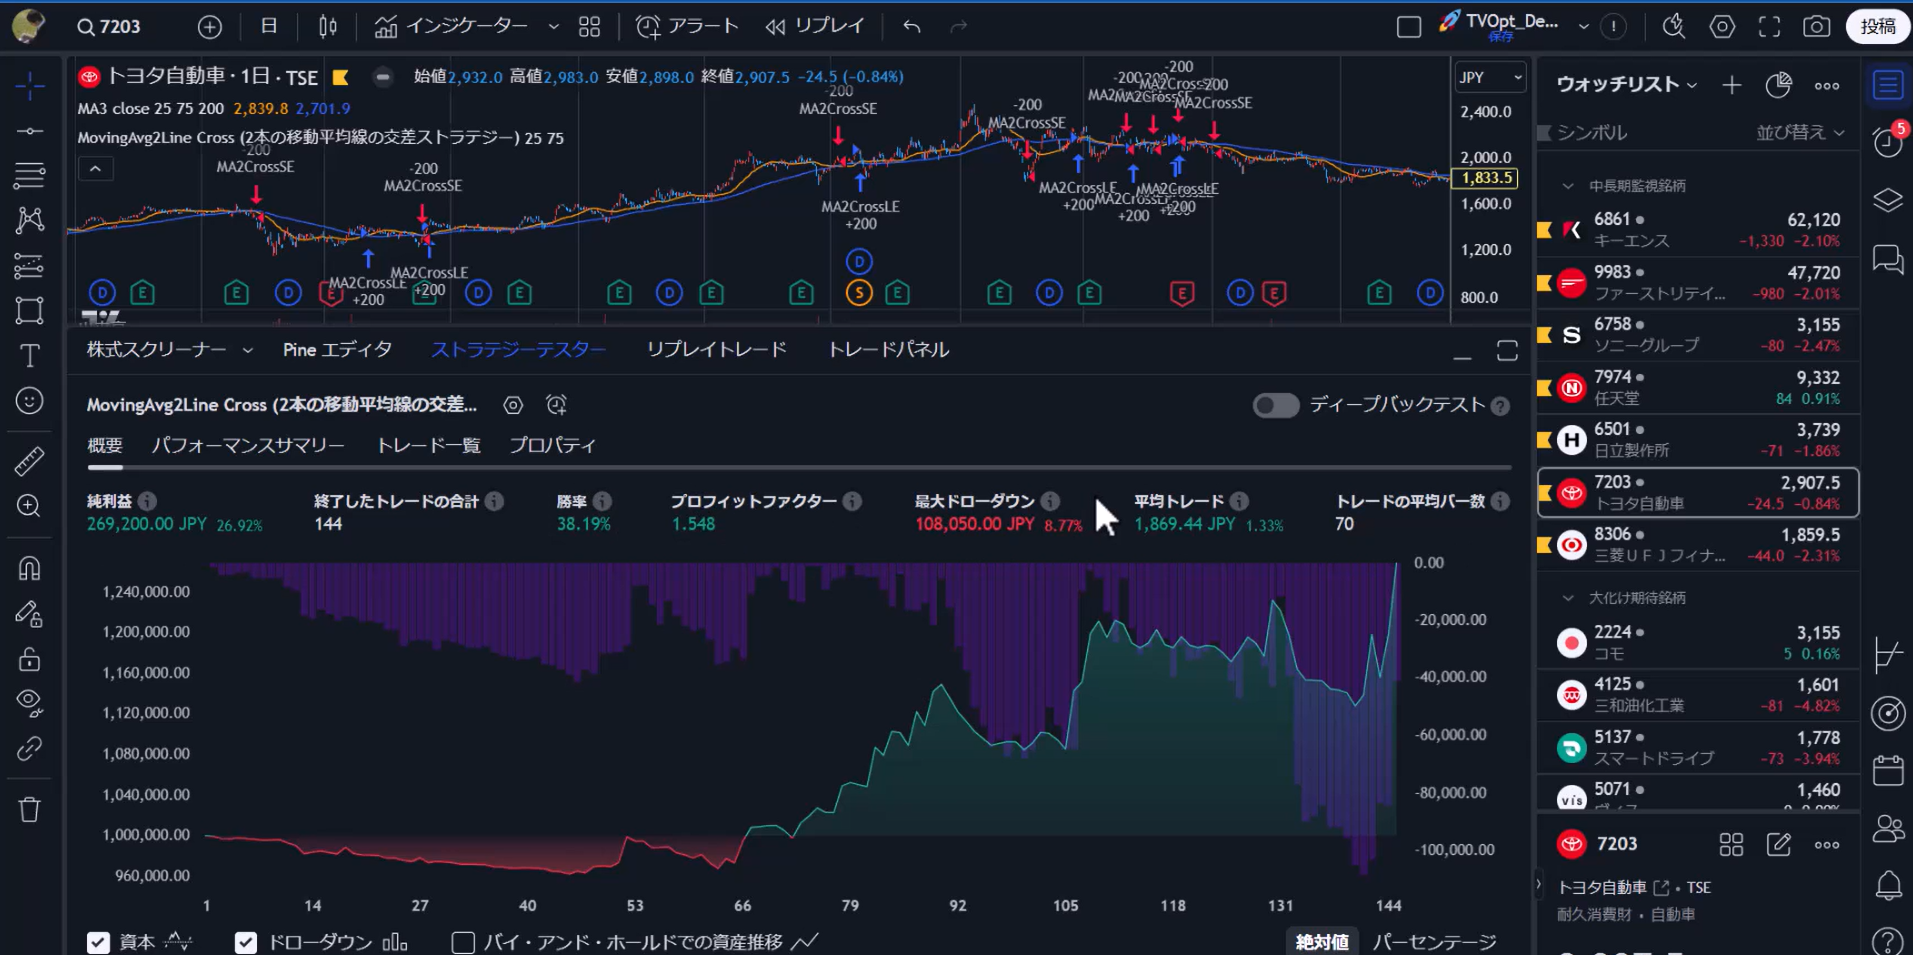Open the chart type candle selector
Screen dimensions: 1913x955
(328, 27)
